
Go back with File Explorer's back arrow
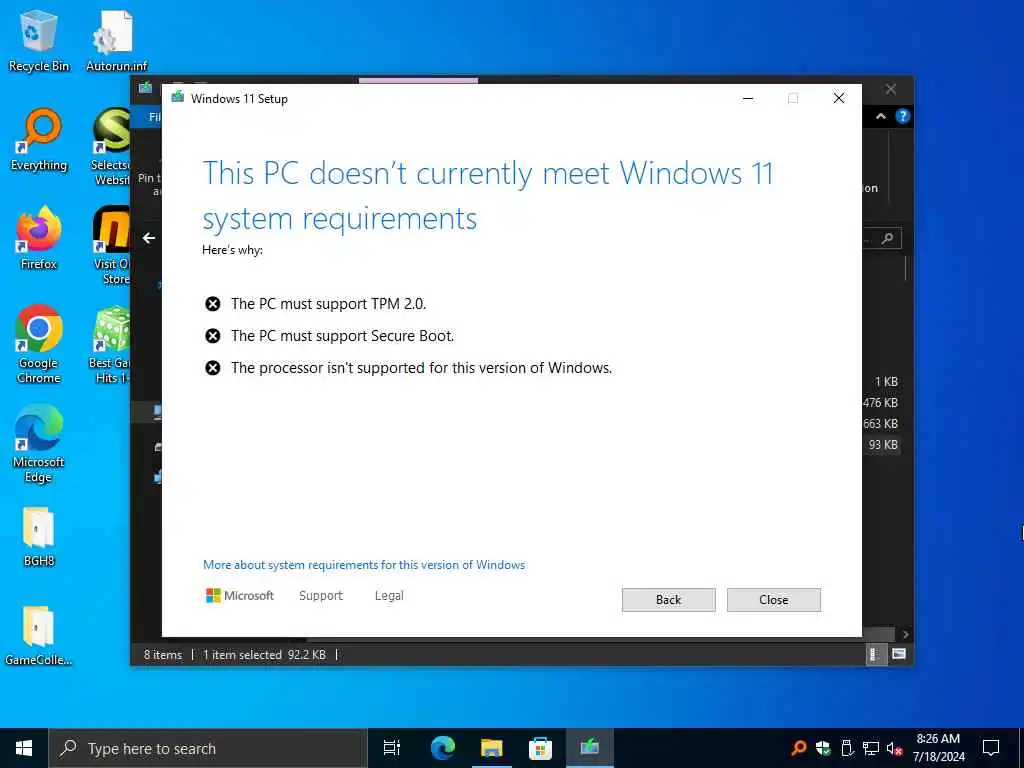coord(149,238)
